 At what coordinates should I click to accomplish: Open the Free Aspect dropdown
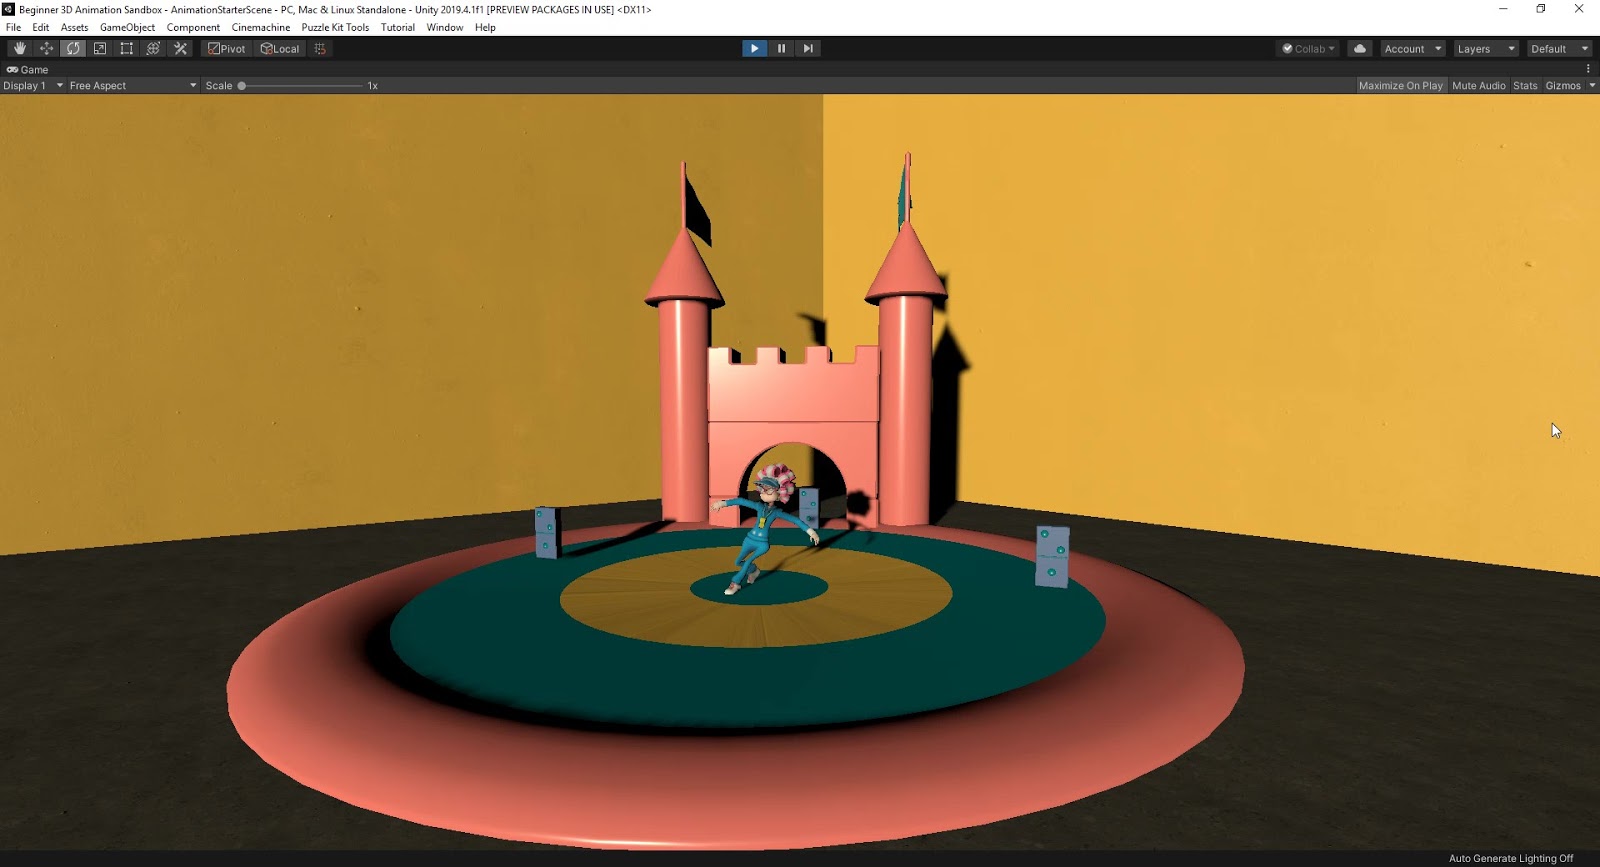click(132, 86)
